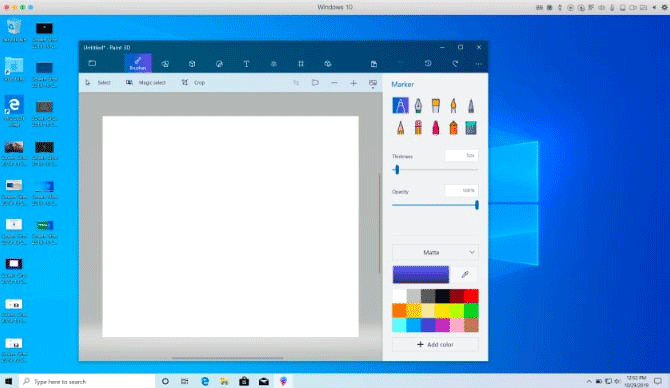Open the Effects tab

tap(273, 64)
